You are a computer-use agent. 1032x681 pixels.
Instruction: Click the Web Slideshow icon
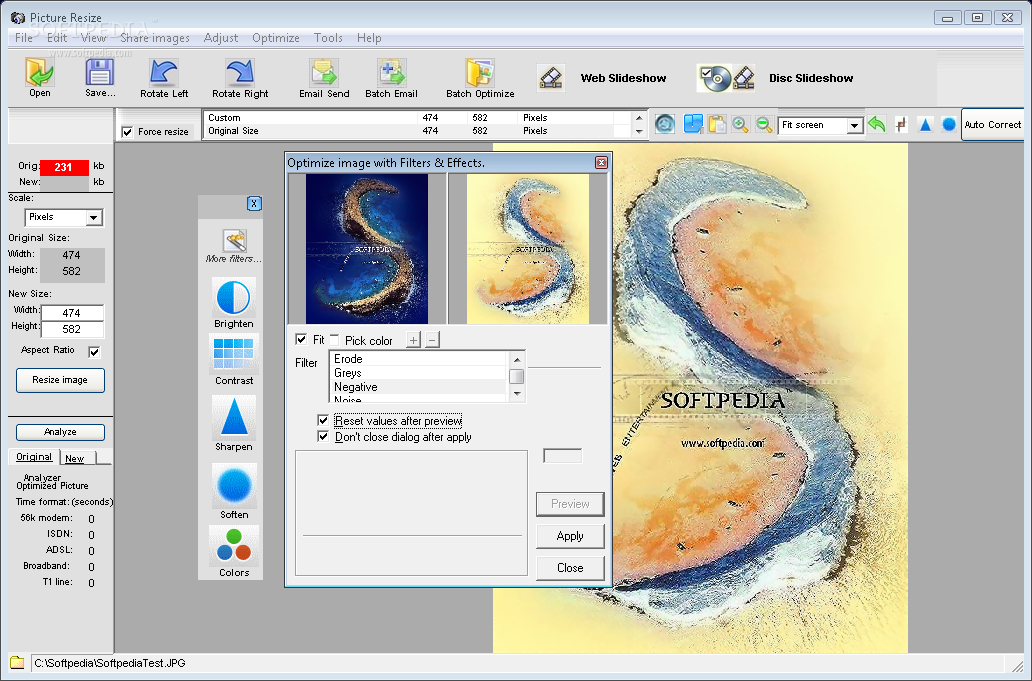pyautogui.click(x=550, y=78)
